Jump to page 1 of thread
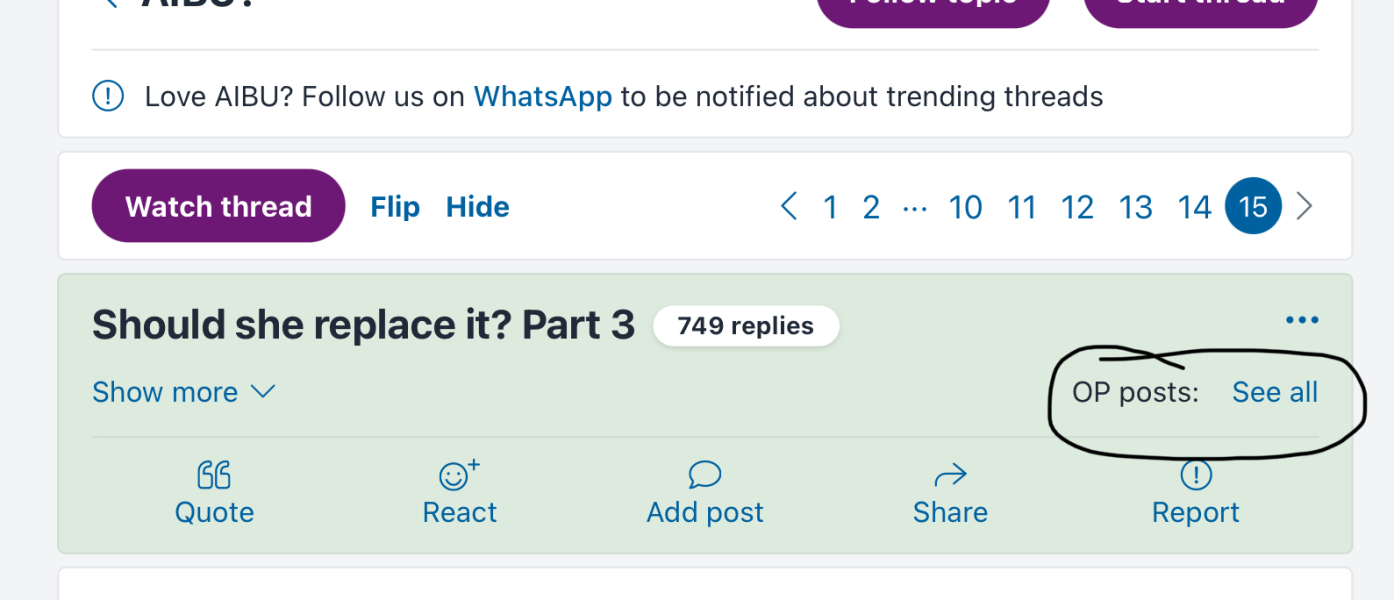The width and height of the screenshot is (1394, 600). [830, 207]
